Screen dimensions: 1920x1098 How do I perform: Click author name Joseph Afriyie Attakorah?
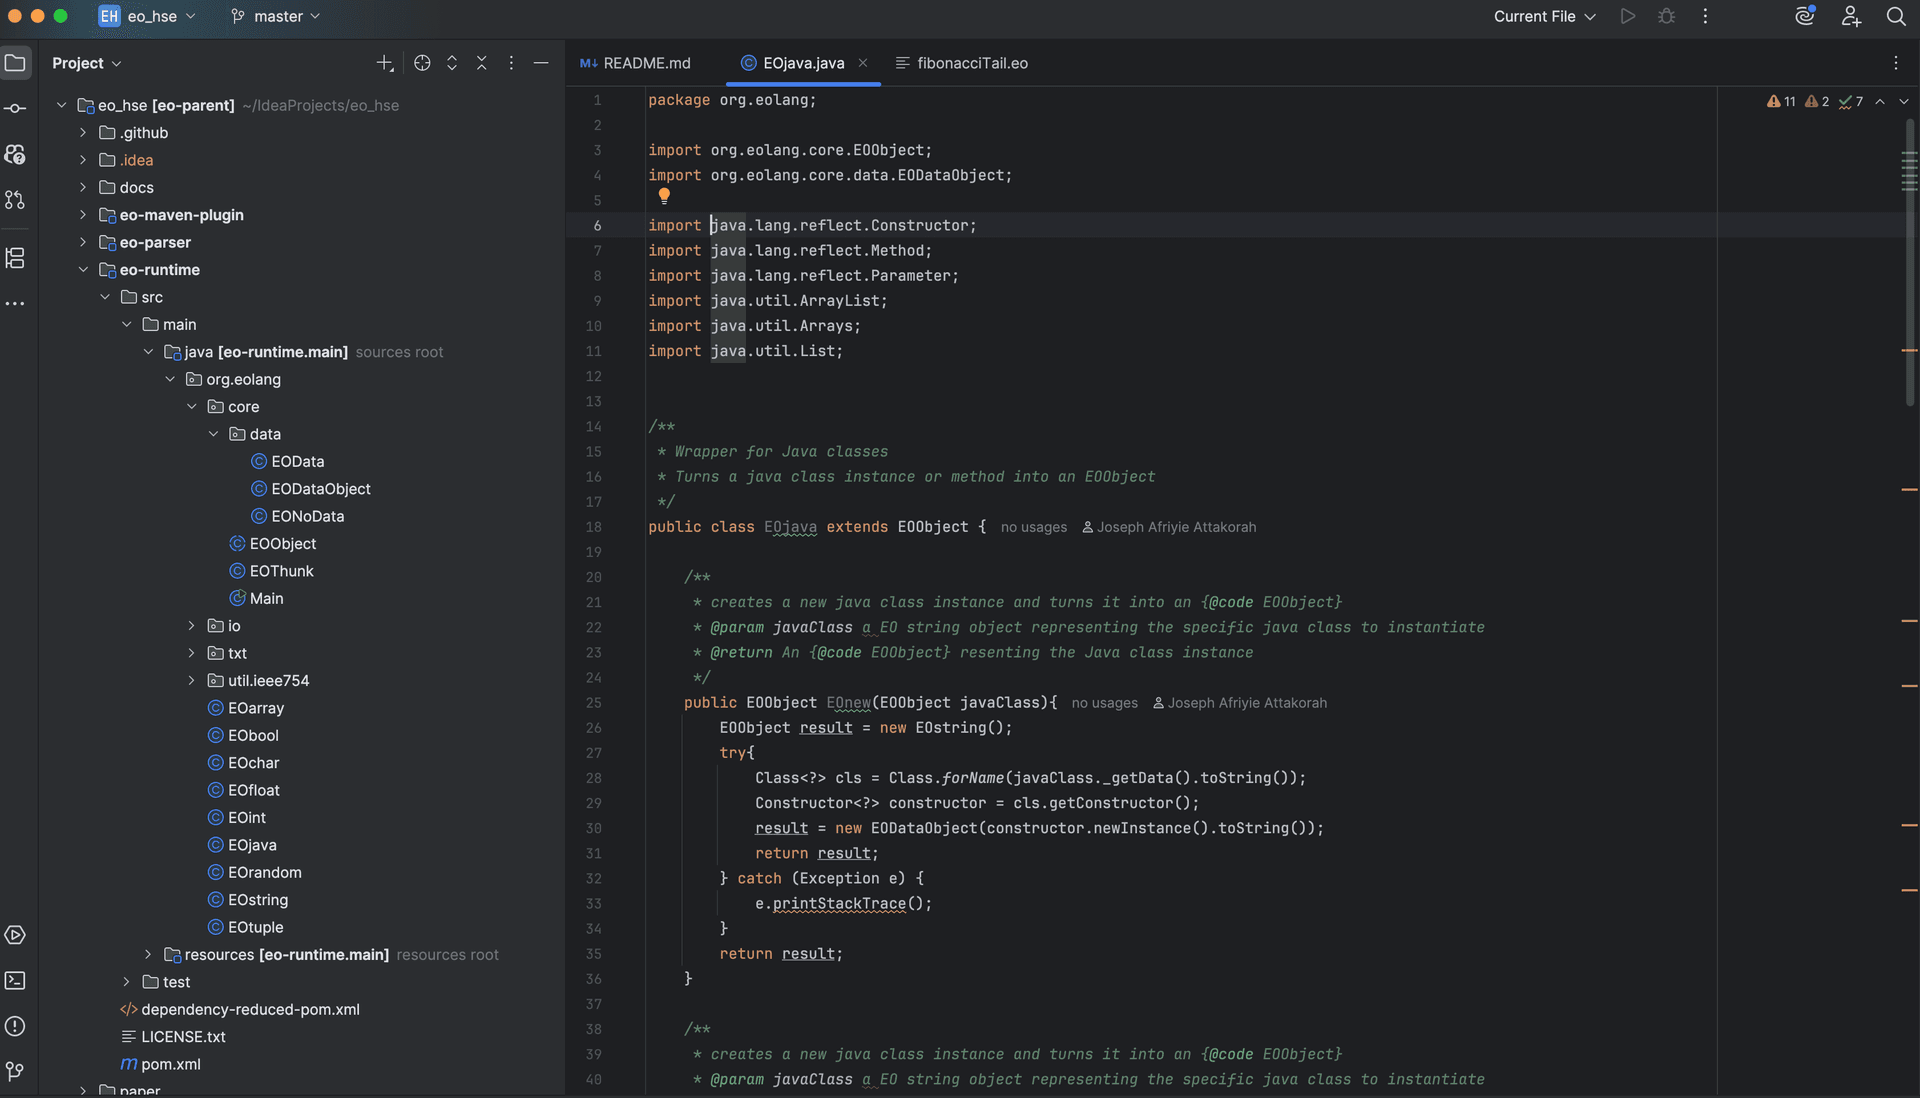pos(1177,527)
